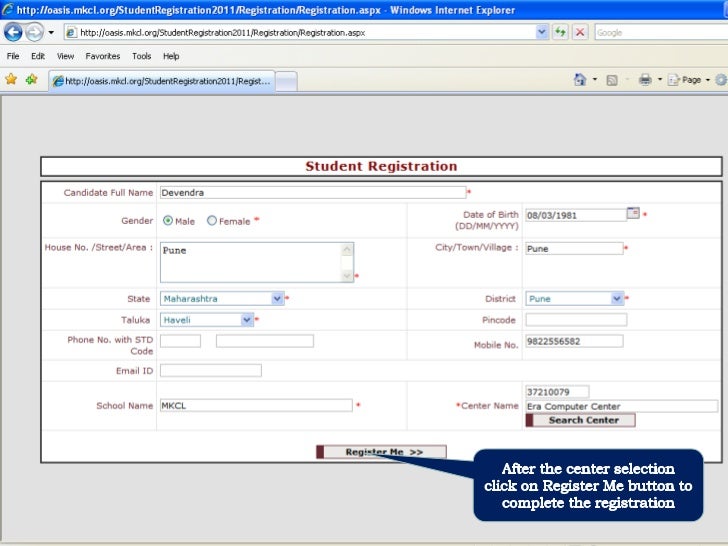Open the Tools menu
This screenshot has height=546, width=728.
pyautogui.click(x=142, y=56)
